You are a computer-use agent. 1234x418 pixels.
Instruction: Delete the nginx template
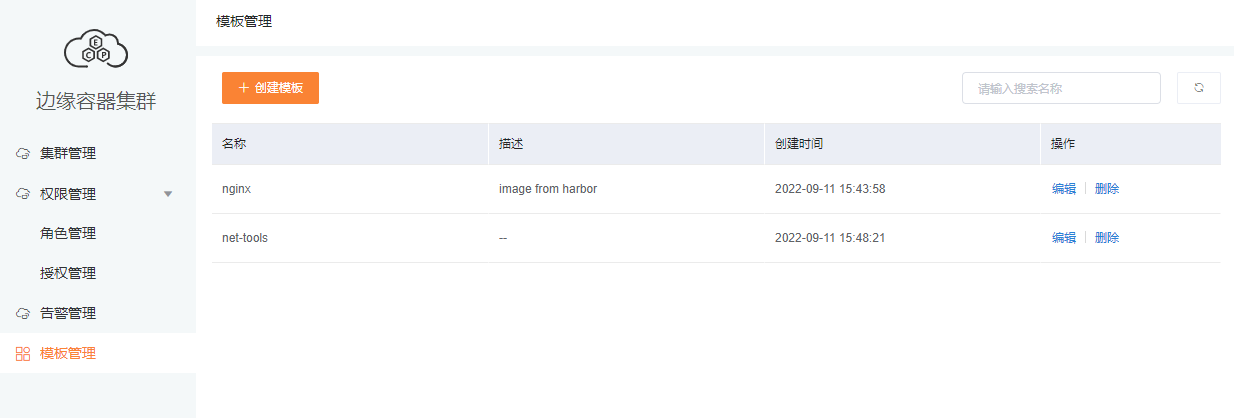pos(1107,189)
